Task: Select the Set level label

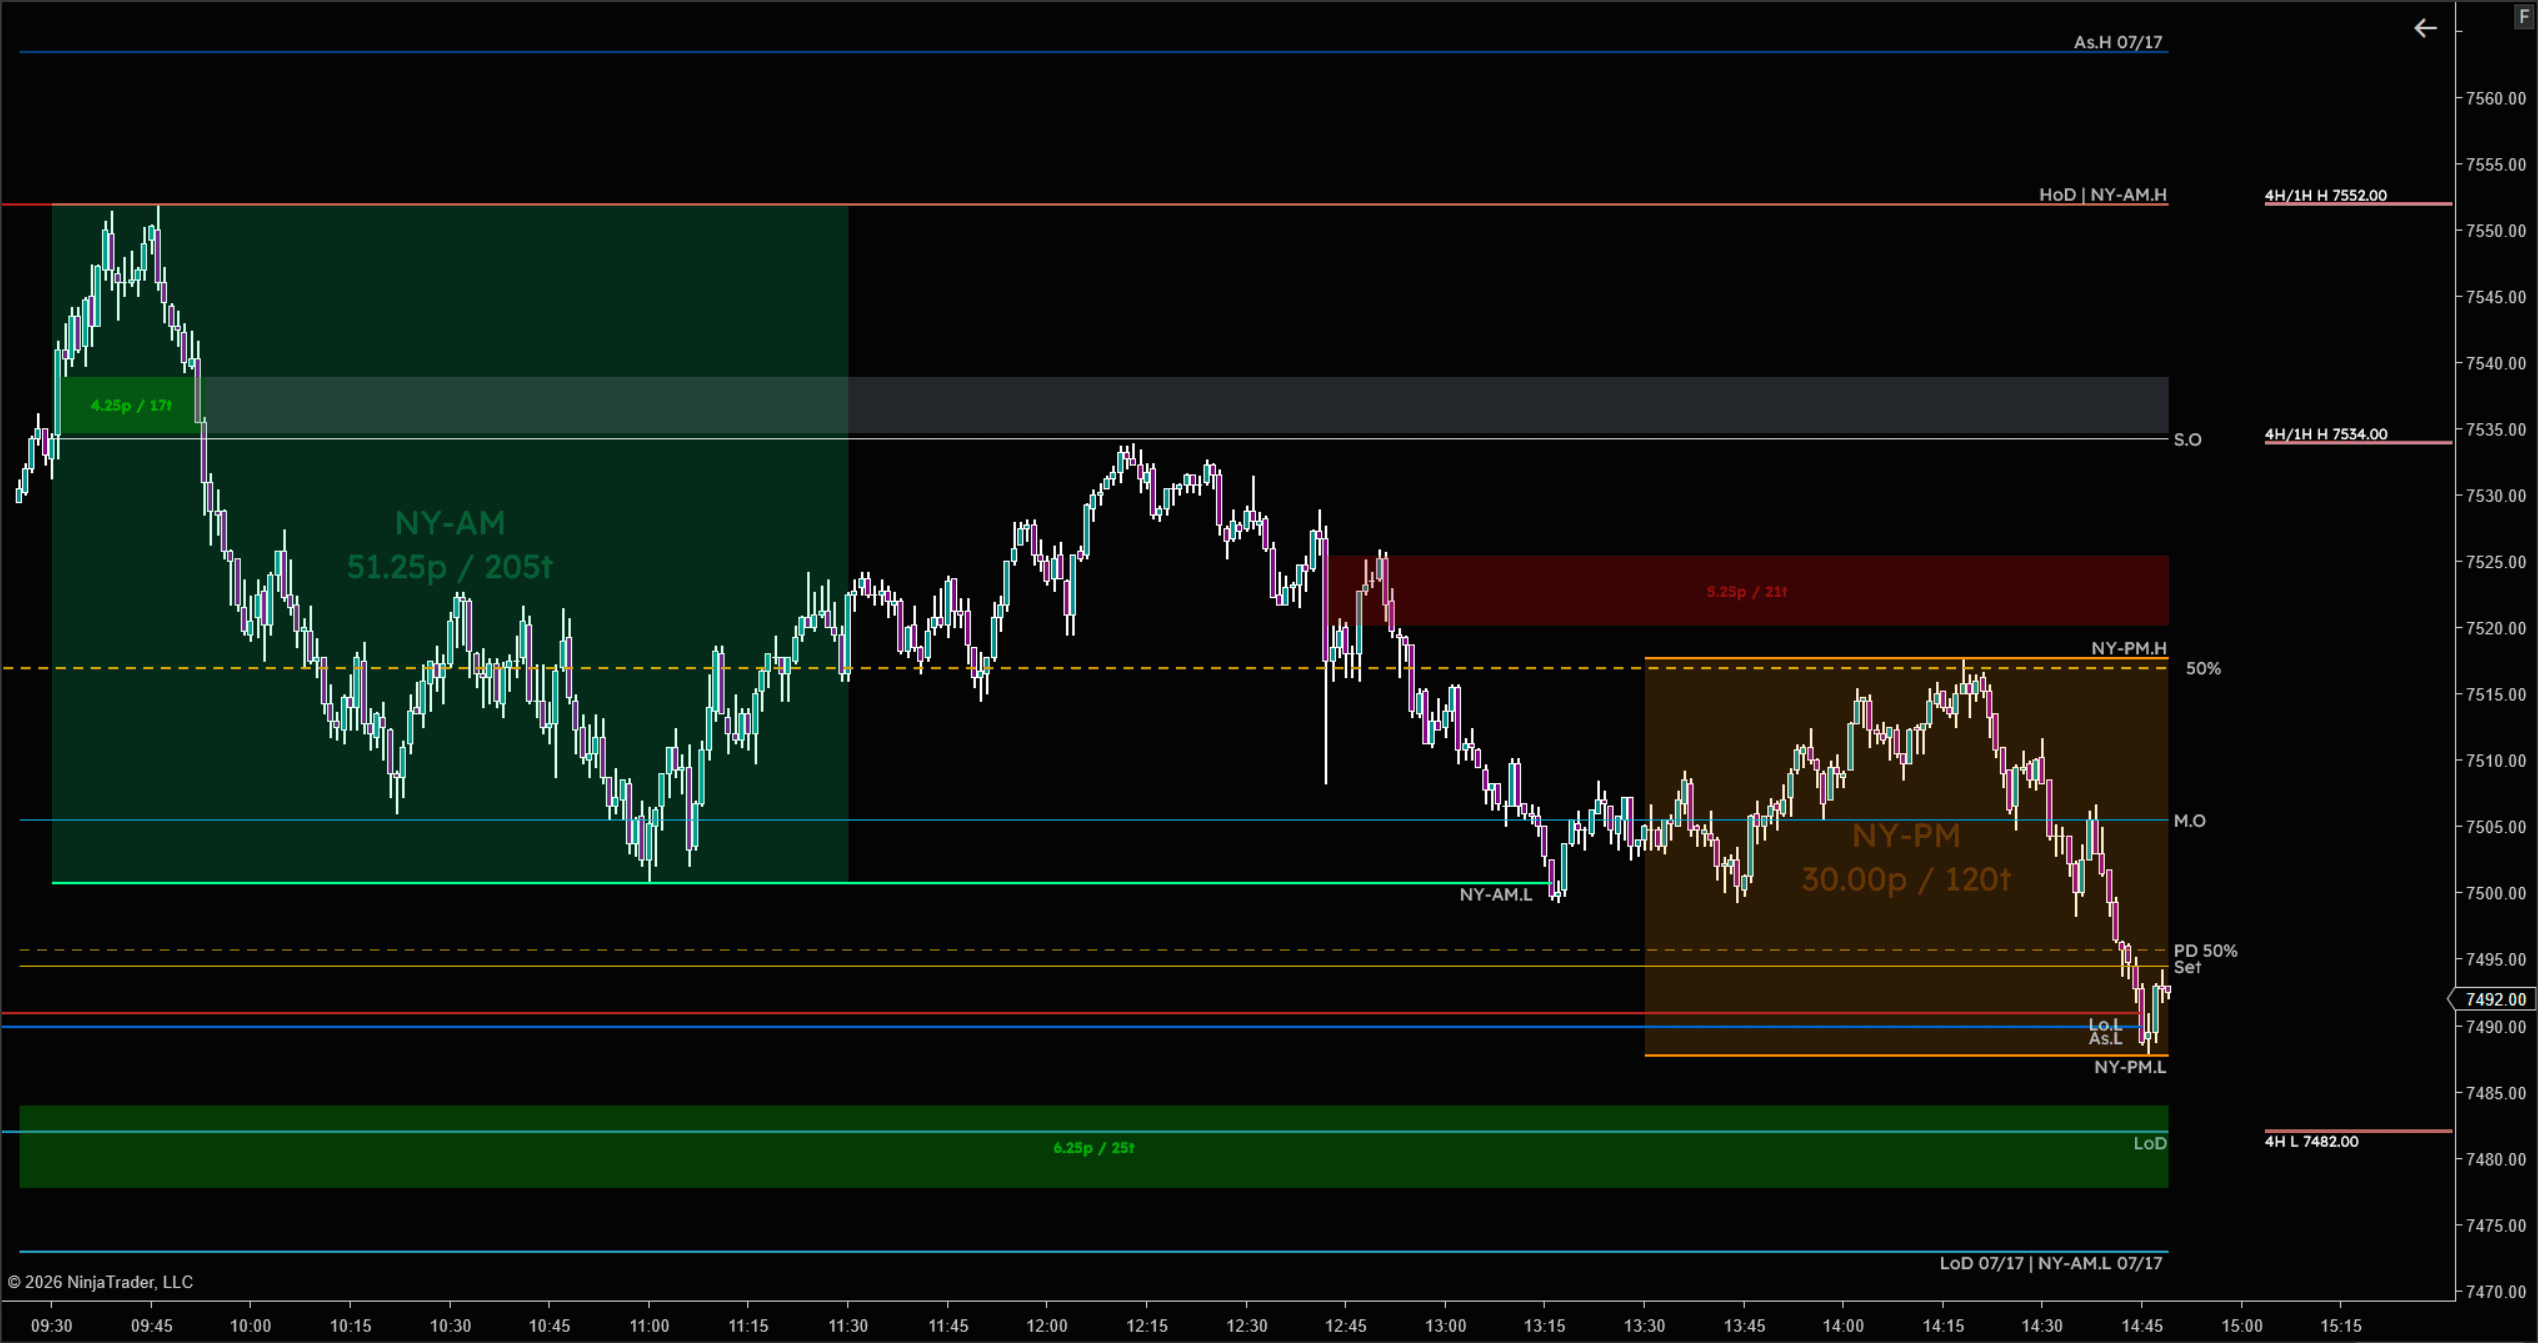Action: [2187, 967]
